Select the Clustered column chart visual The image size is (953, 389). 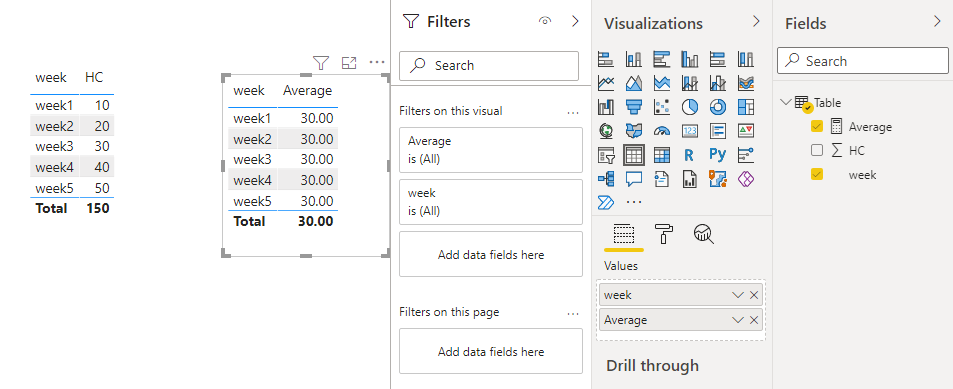tap(689, 59)
